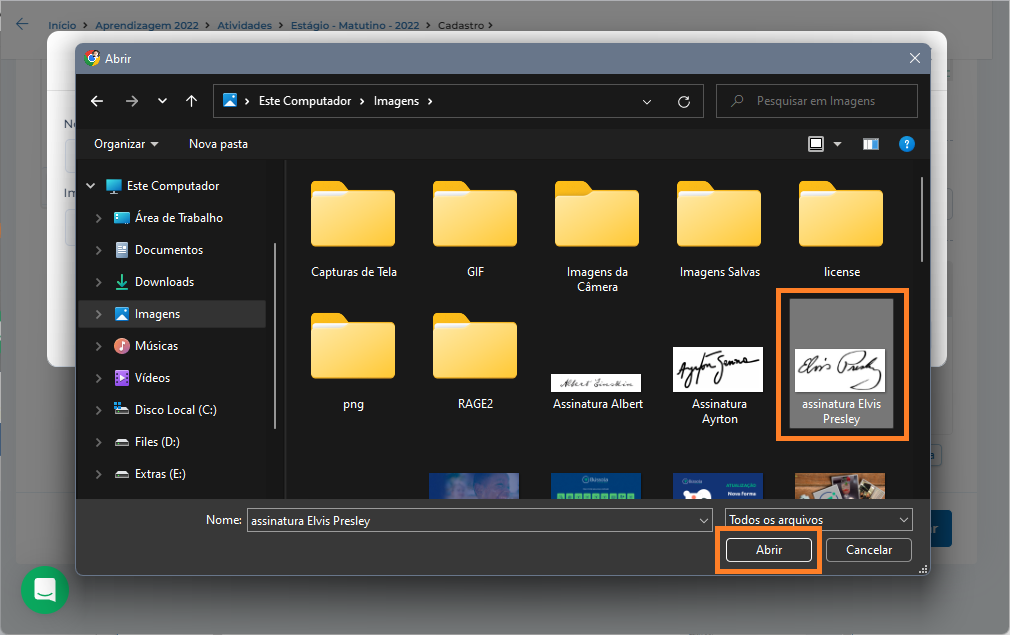Select Área de Trabalho in sidebar
The image size is (1010, 635).
tap(178, 218)
